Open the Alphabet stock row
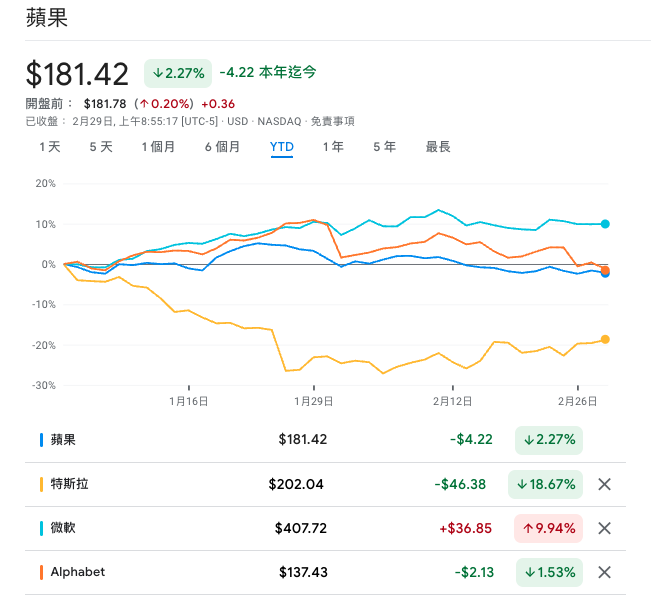This screenshot has width=651, height=604. pos(325,572)
